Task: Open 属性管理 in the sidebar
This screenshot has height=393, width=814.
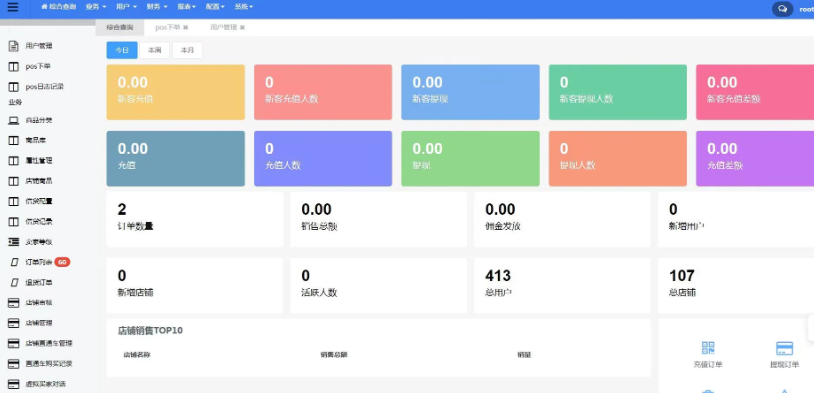Action: 39,161
